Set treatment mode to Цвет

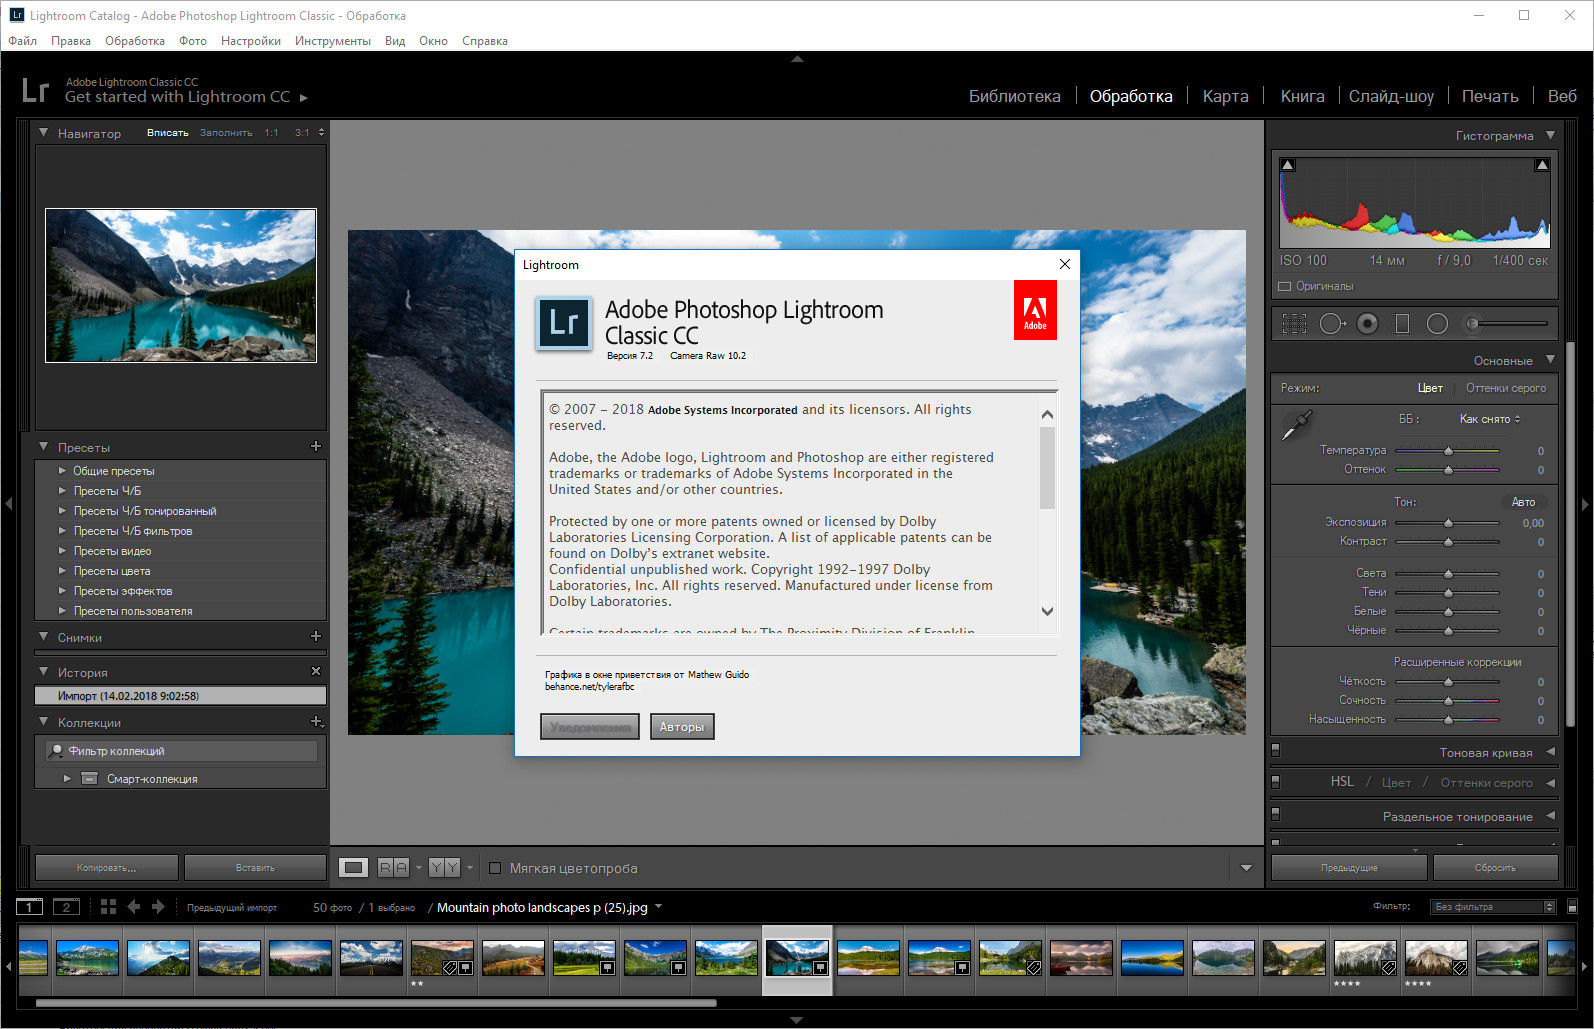click(1430, 388)
